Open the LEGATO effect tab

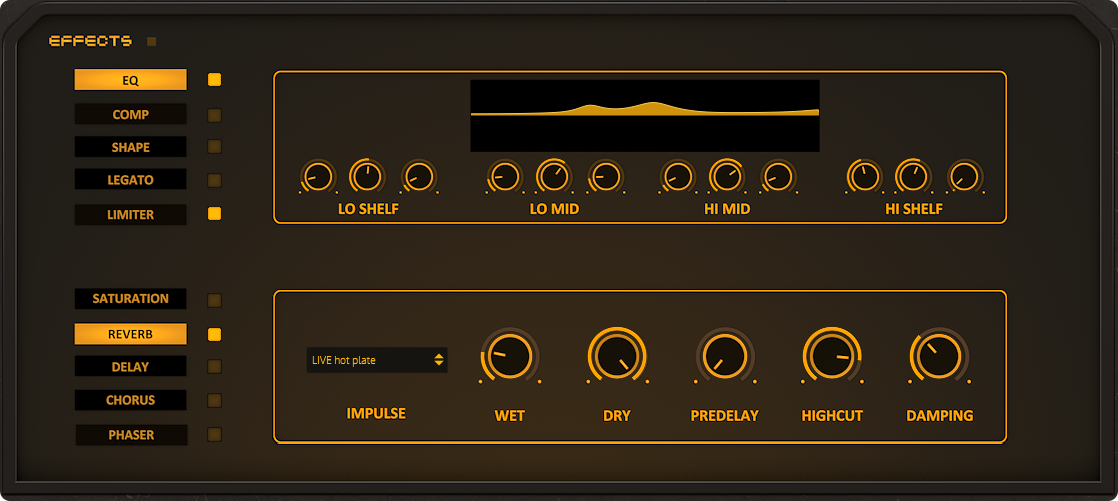(x=130, y=180)
